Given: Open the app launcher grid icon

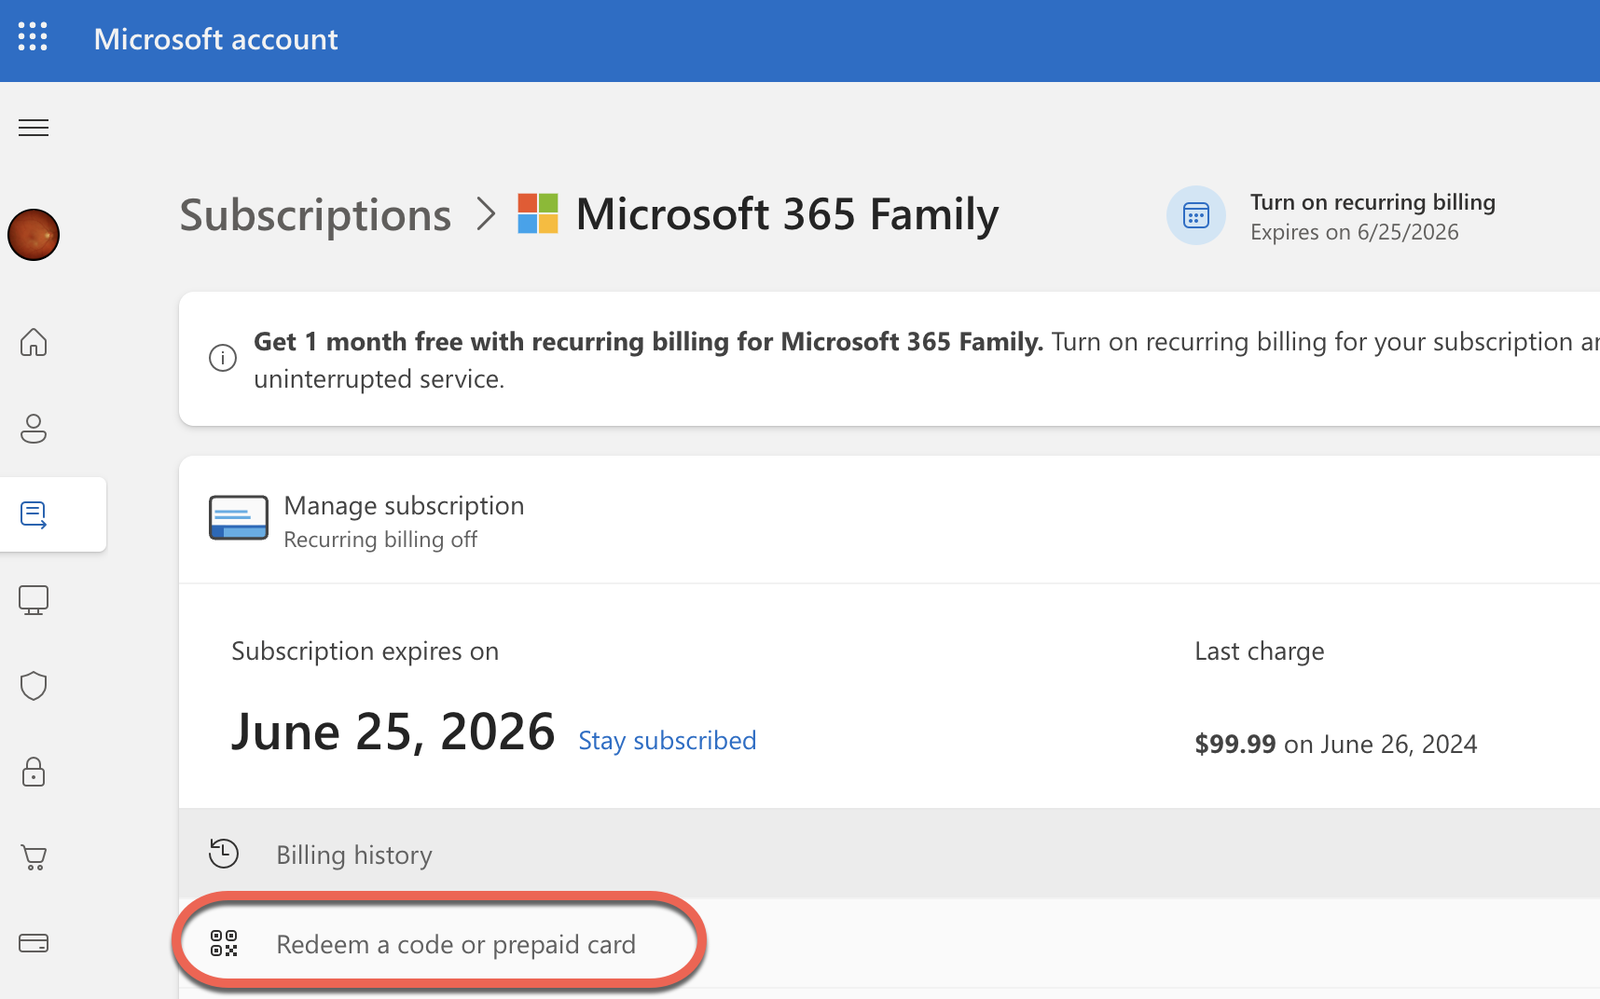Looking at the screenshot, I should click(x=33, y=37).
